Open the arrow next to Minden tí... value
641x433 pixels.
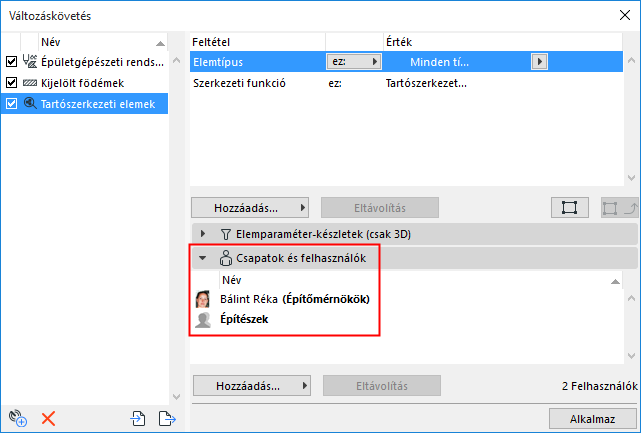point(539,62)
